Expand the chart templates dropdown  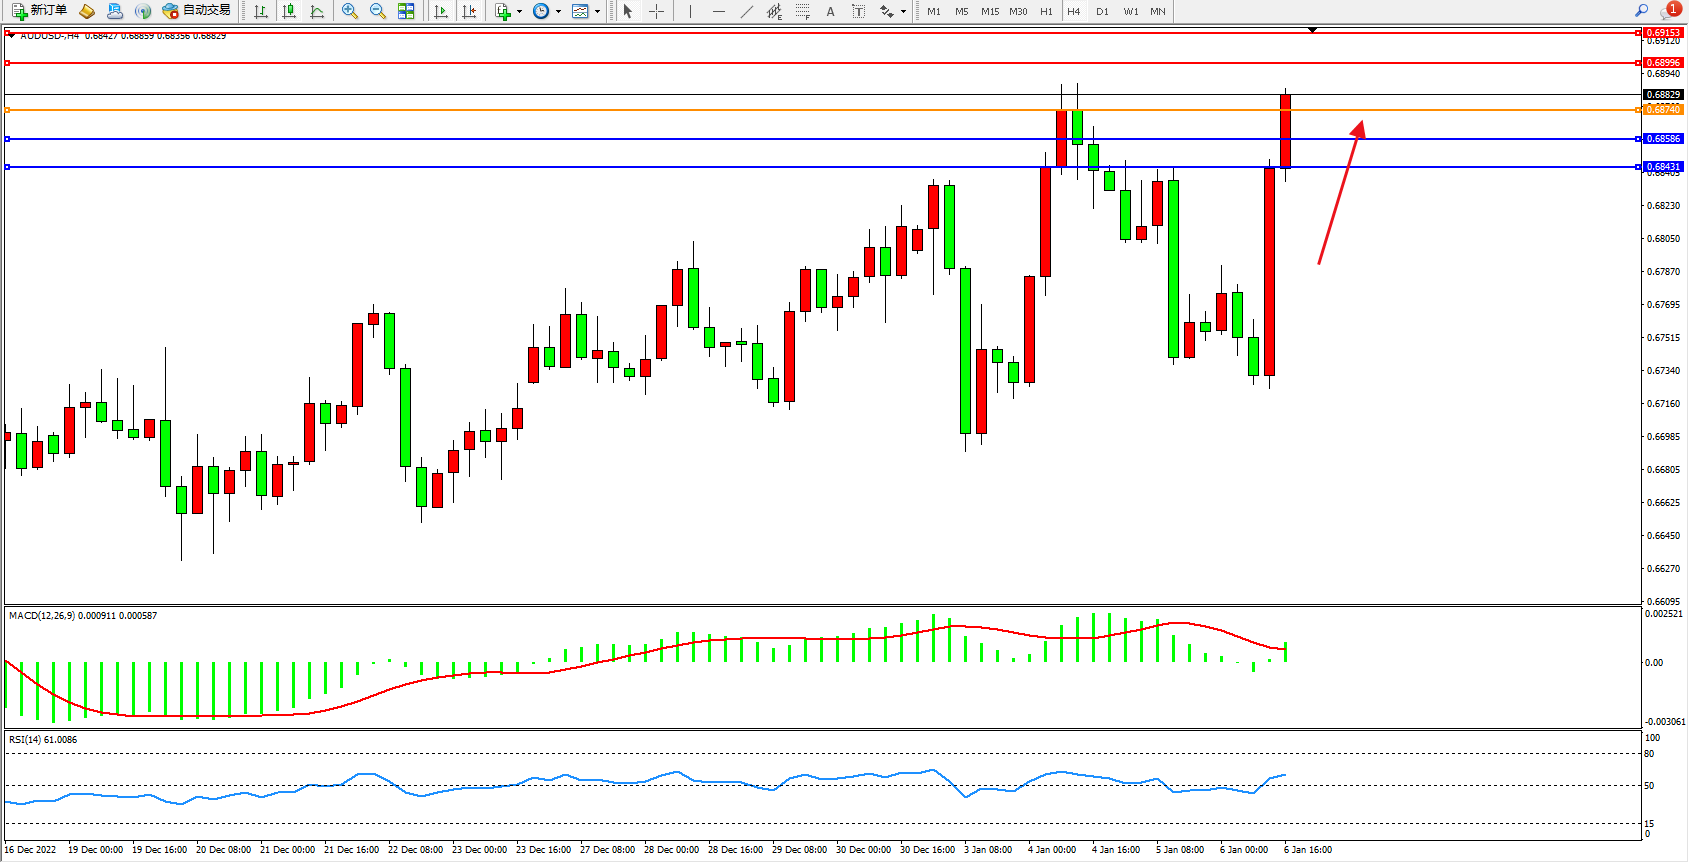tap(597, 12)
